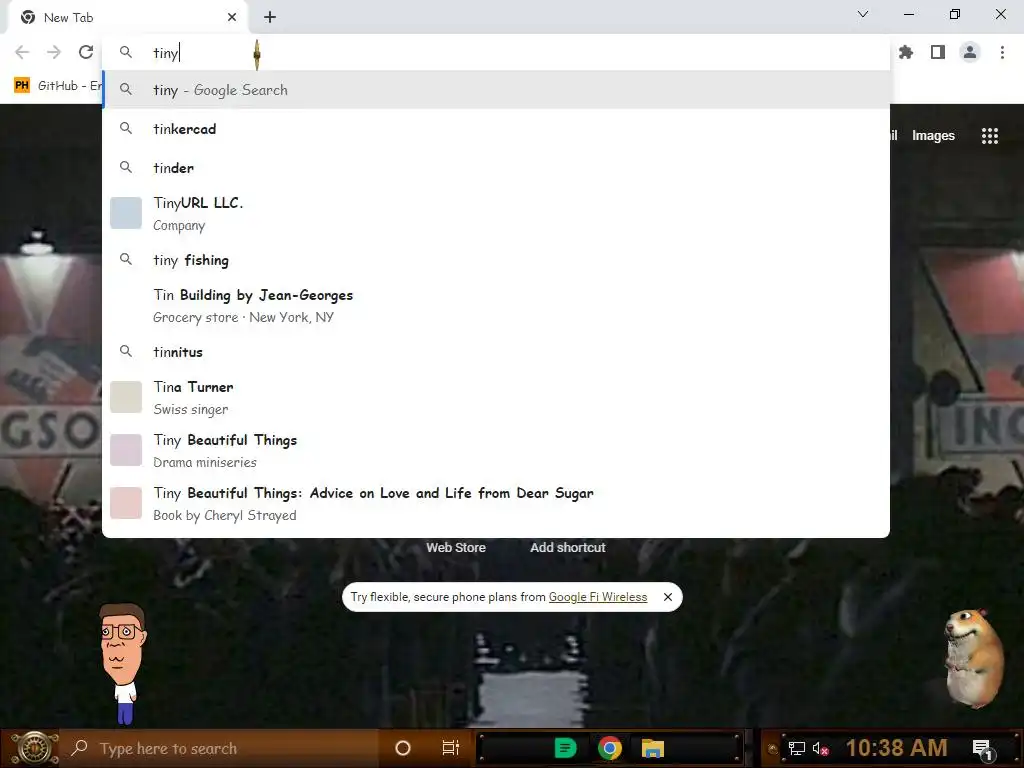Dismiss the Google Fi promo banner
Image resolution: width=1024 pixels, height=768 pixels.
[x=667, y=597]
